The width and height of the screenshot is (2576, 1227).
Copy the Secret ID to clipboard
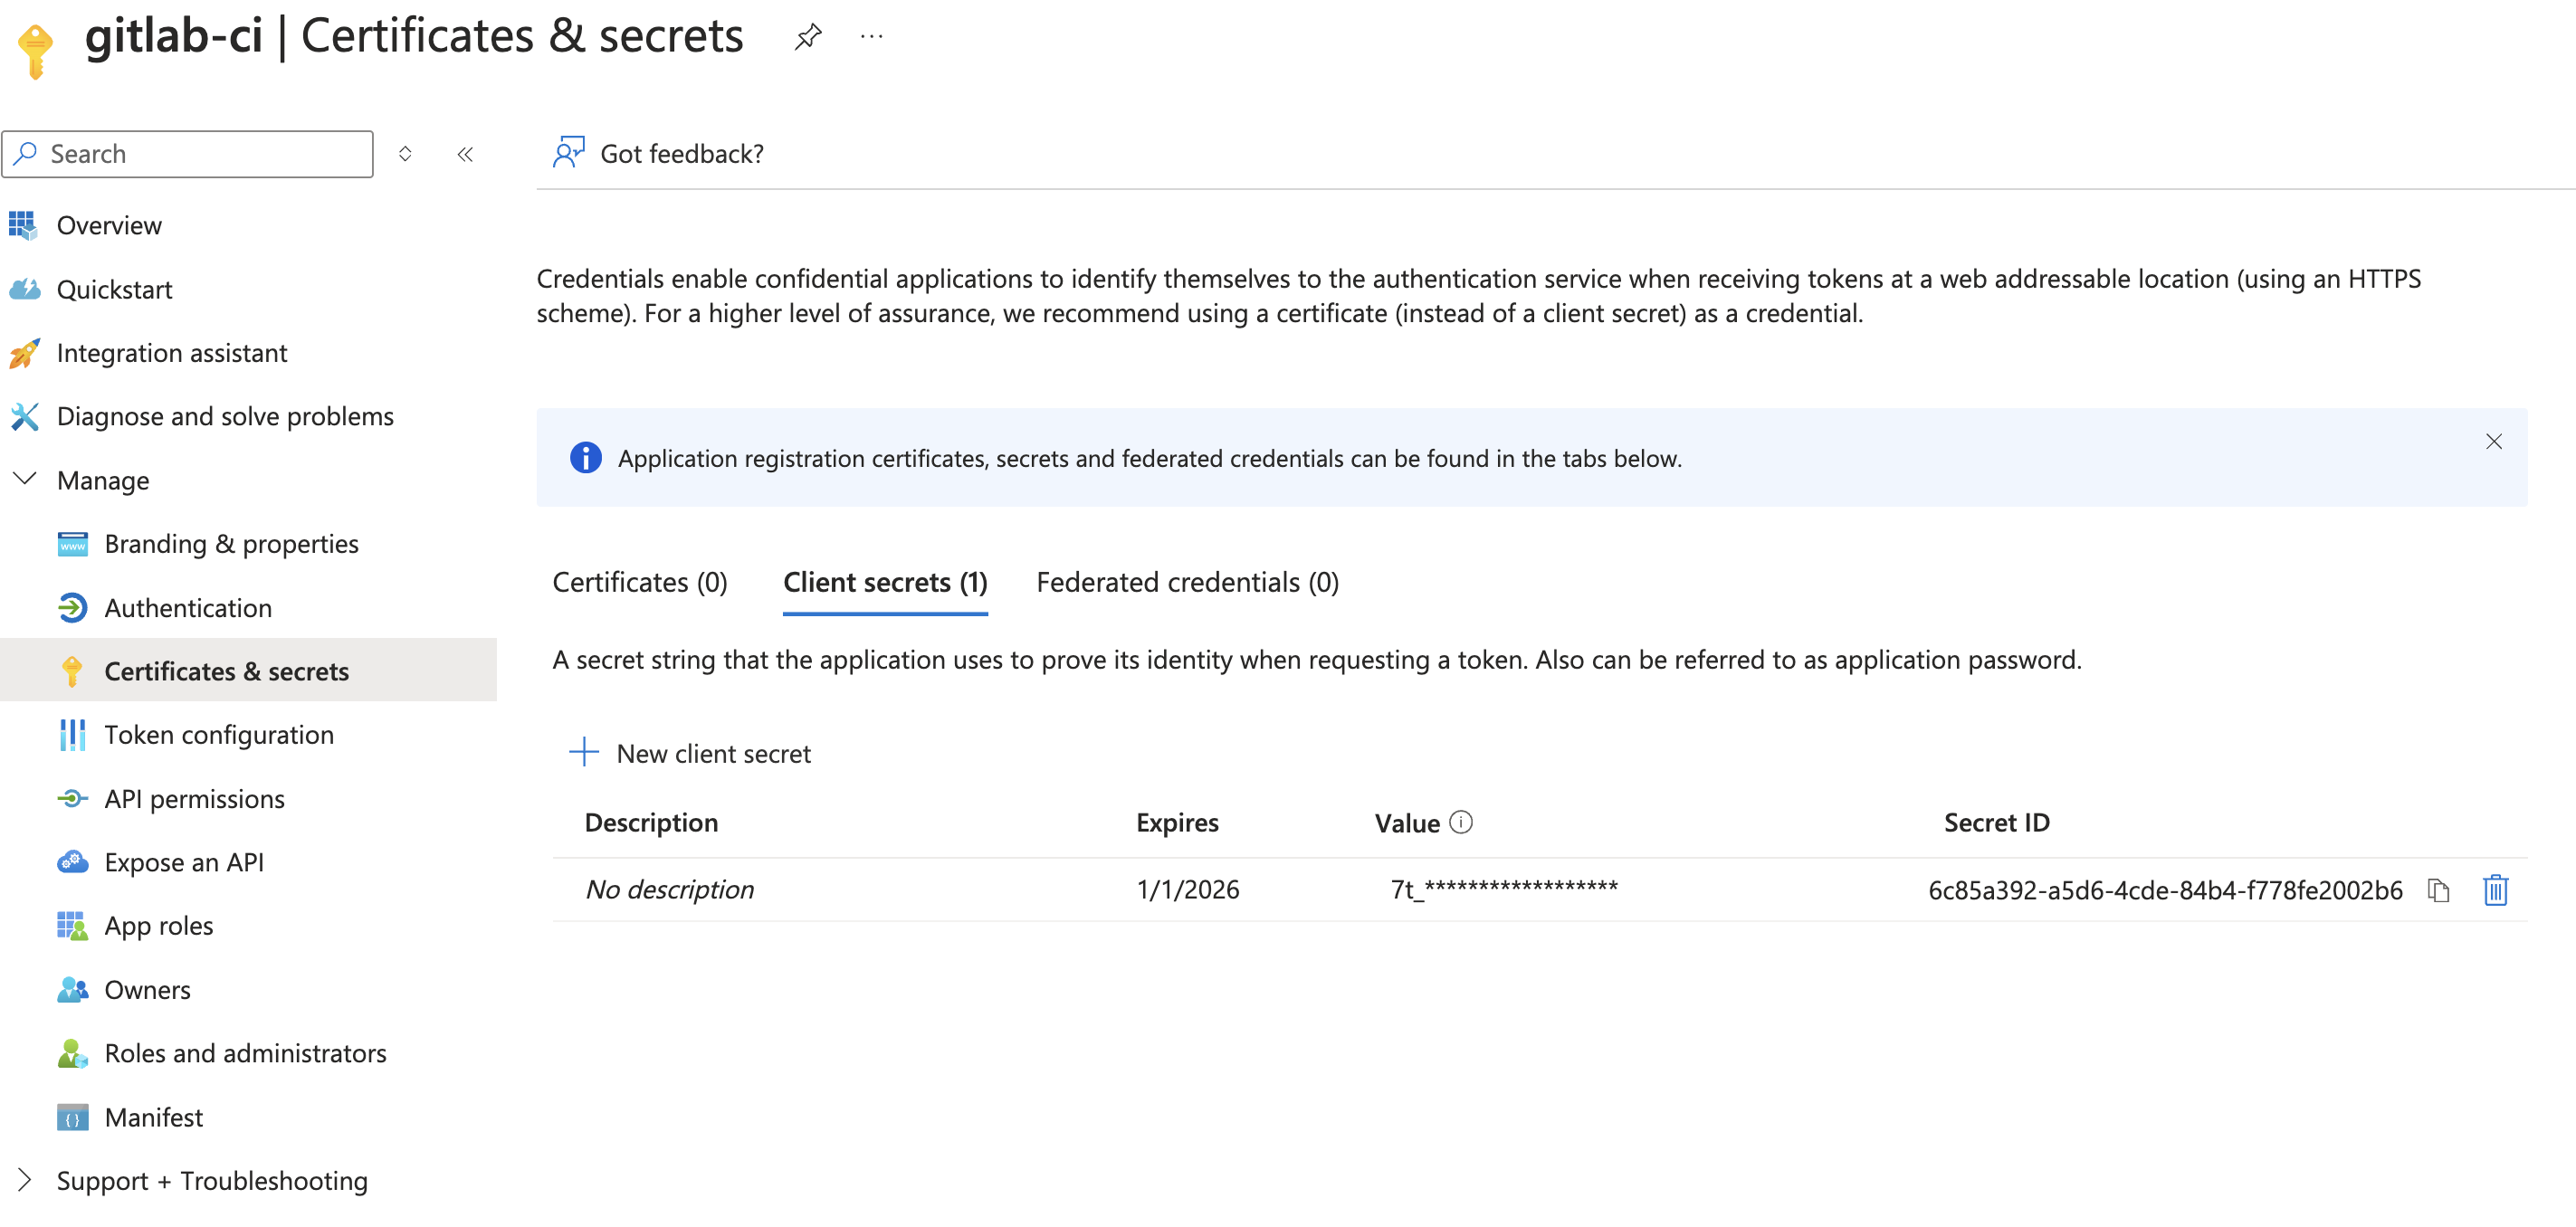(x=2438, y=890)
